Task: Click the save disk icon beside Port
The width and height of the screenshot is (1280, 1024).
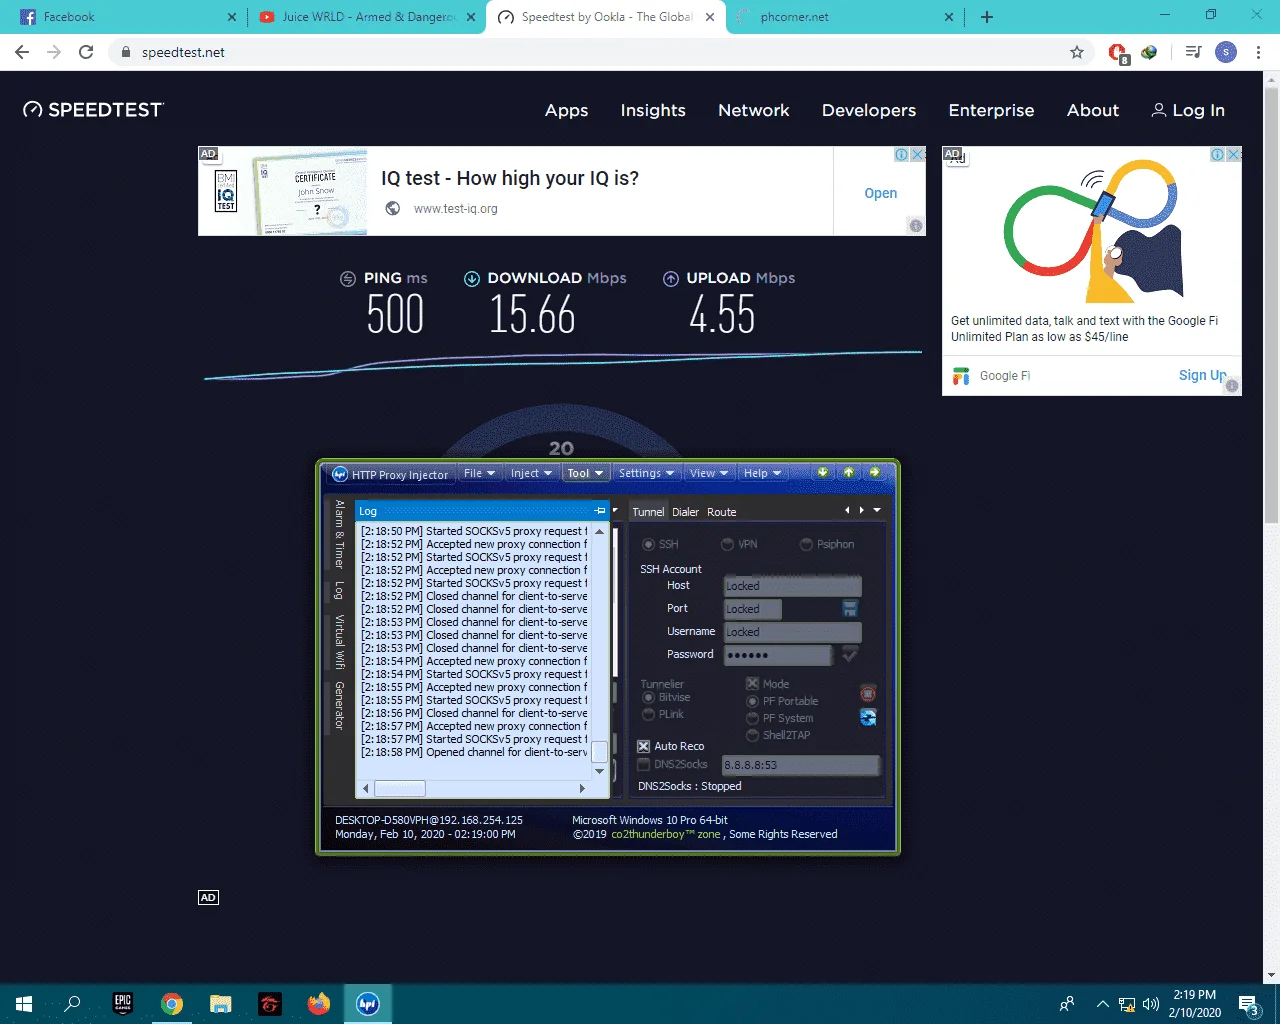Action: 850,608
